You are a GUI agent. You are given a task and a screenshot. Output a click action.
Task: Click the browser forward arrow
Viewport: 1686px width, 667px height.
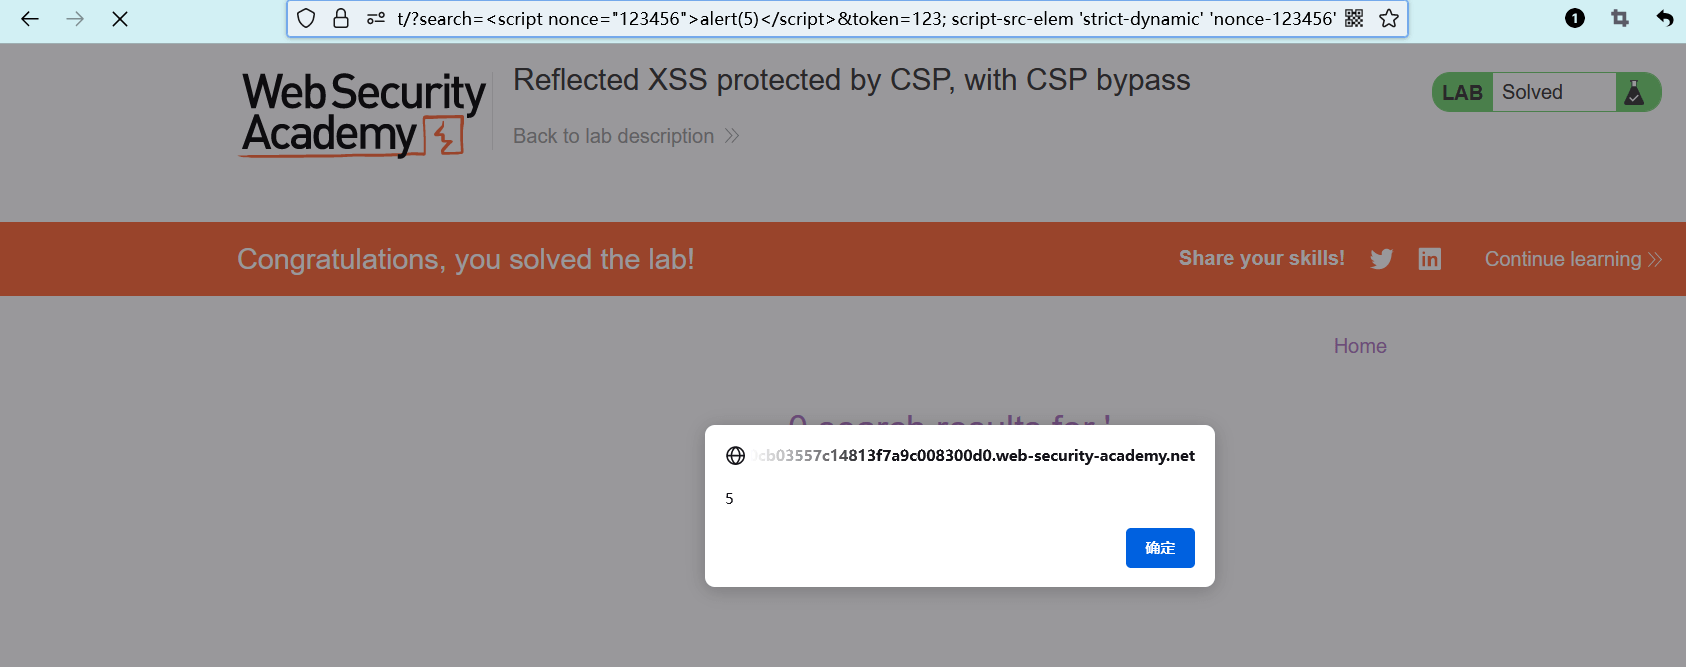click(75, 19)
